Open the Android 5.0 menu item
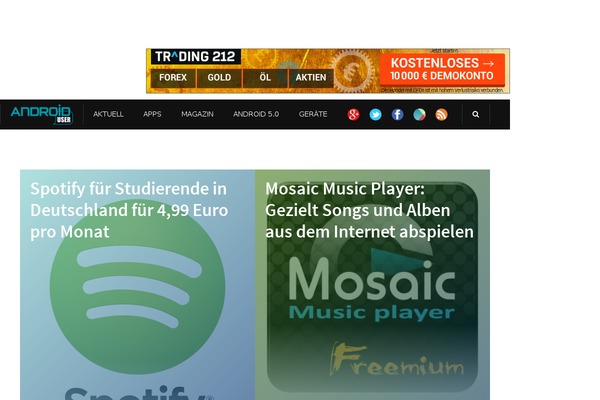 pyautogui.click(x=256, y=114)
